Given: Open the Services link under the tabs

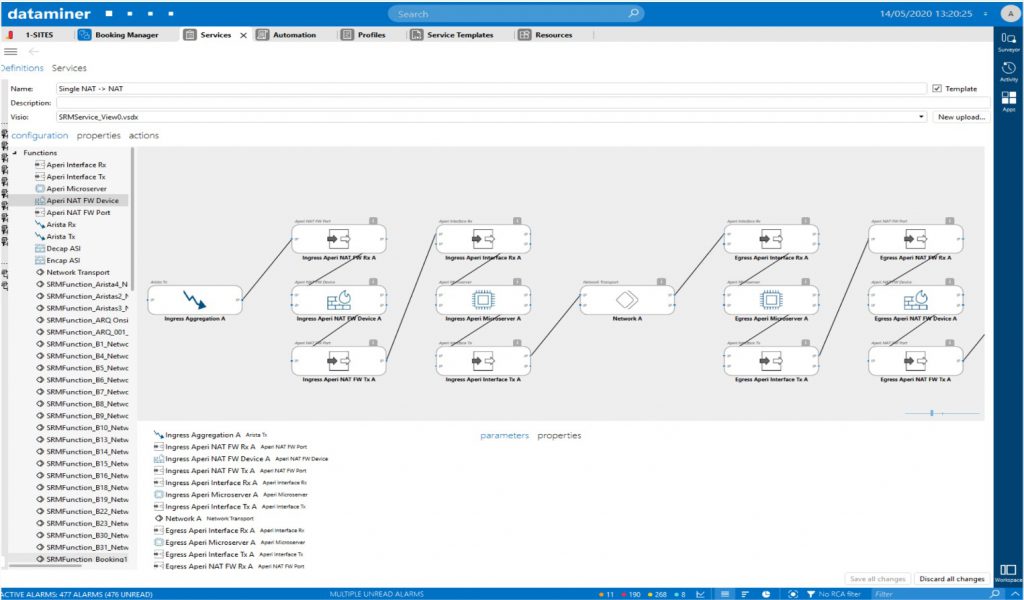Looking at the screenshot, I should click(69, 68).
